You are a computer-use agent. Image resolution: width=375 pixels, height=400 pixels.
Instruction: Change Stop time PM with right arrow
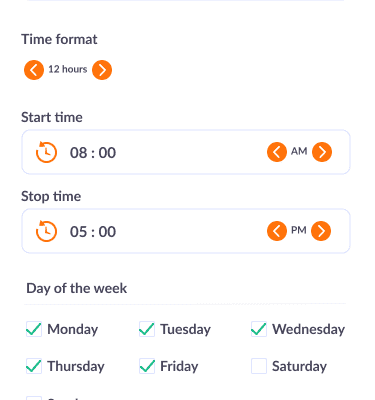(321, 231)
